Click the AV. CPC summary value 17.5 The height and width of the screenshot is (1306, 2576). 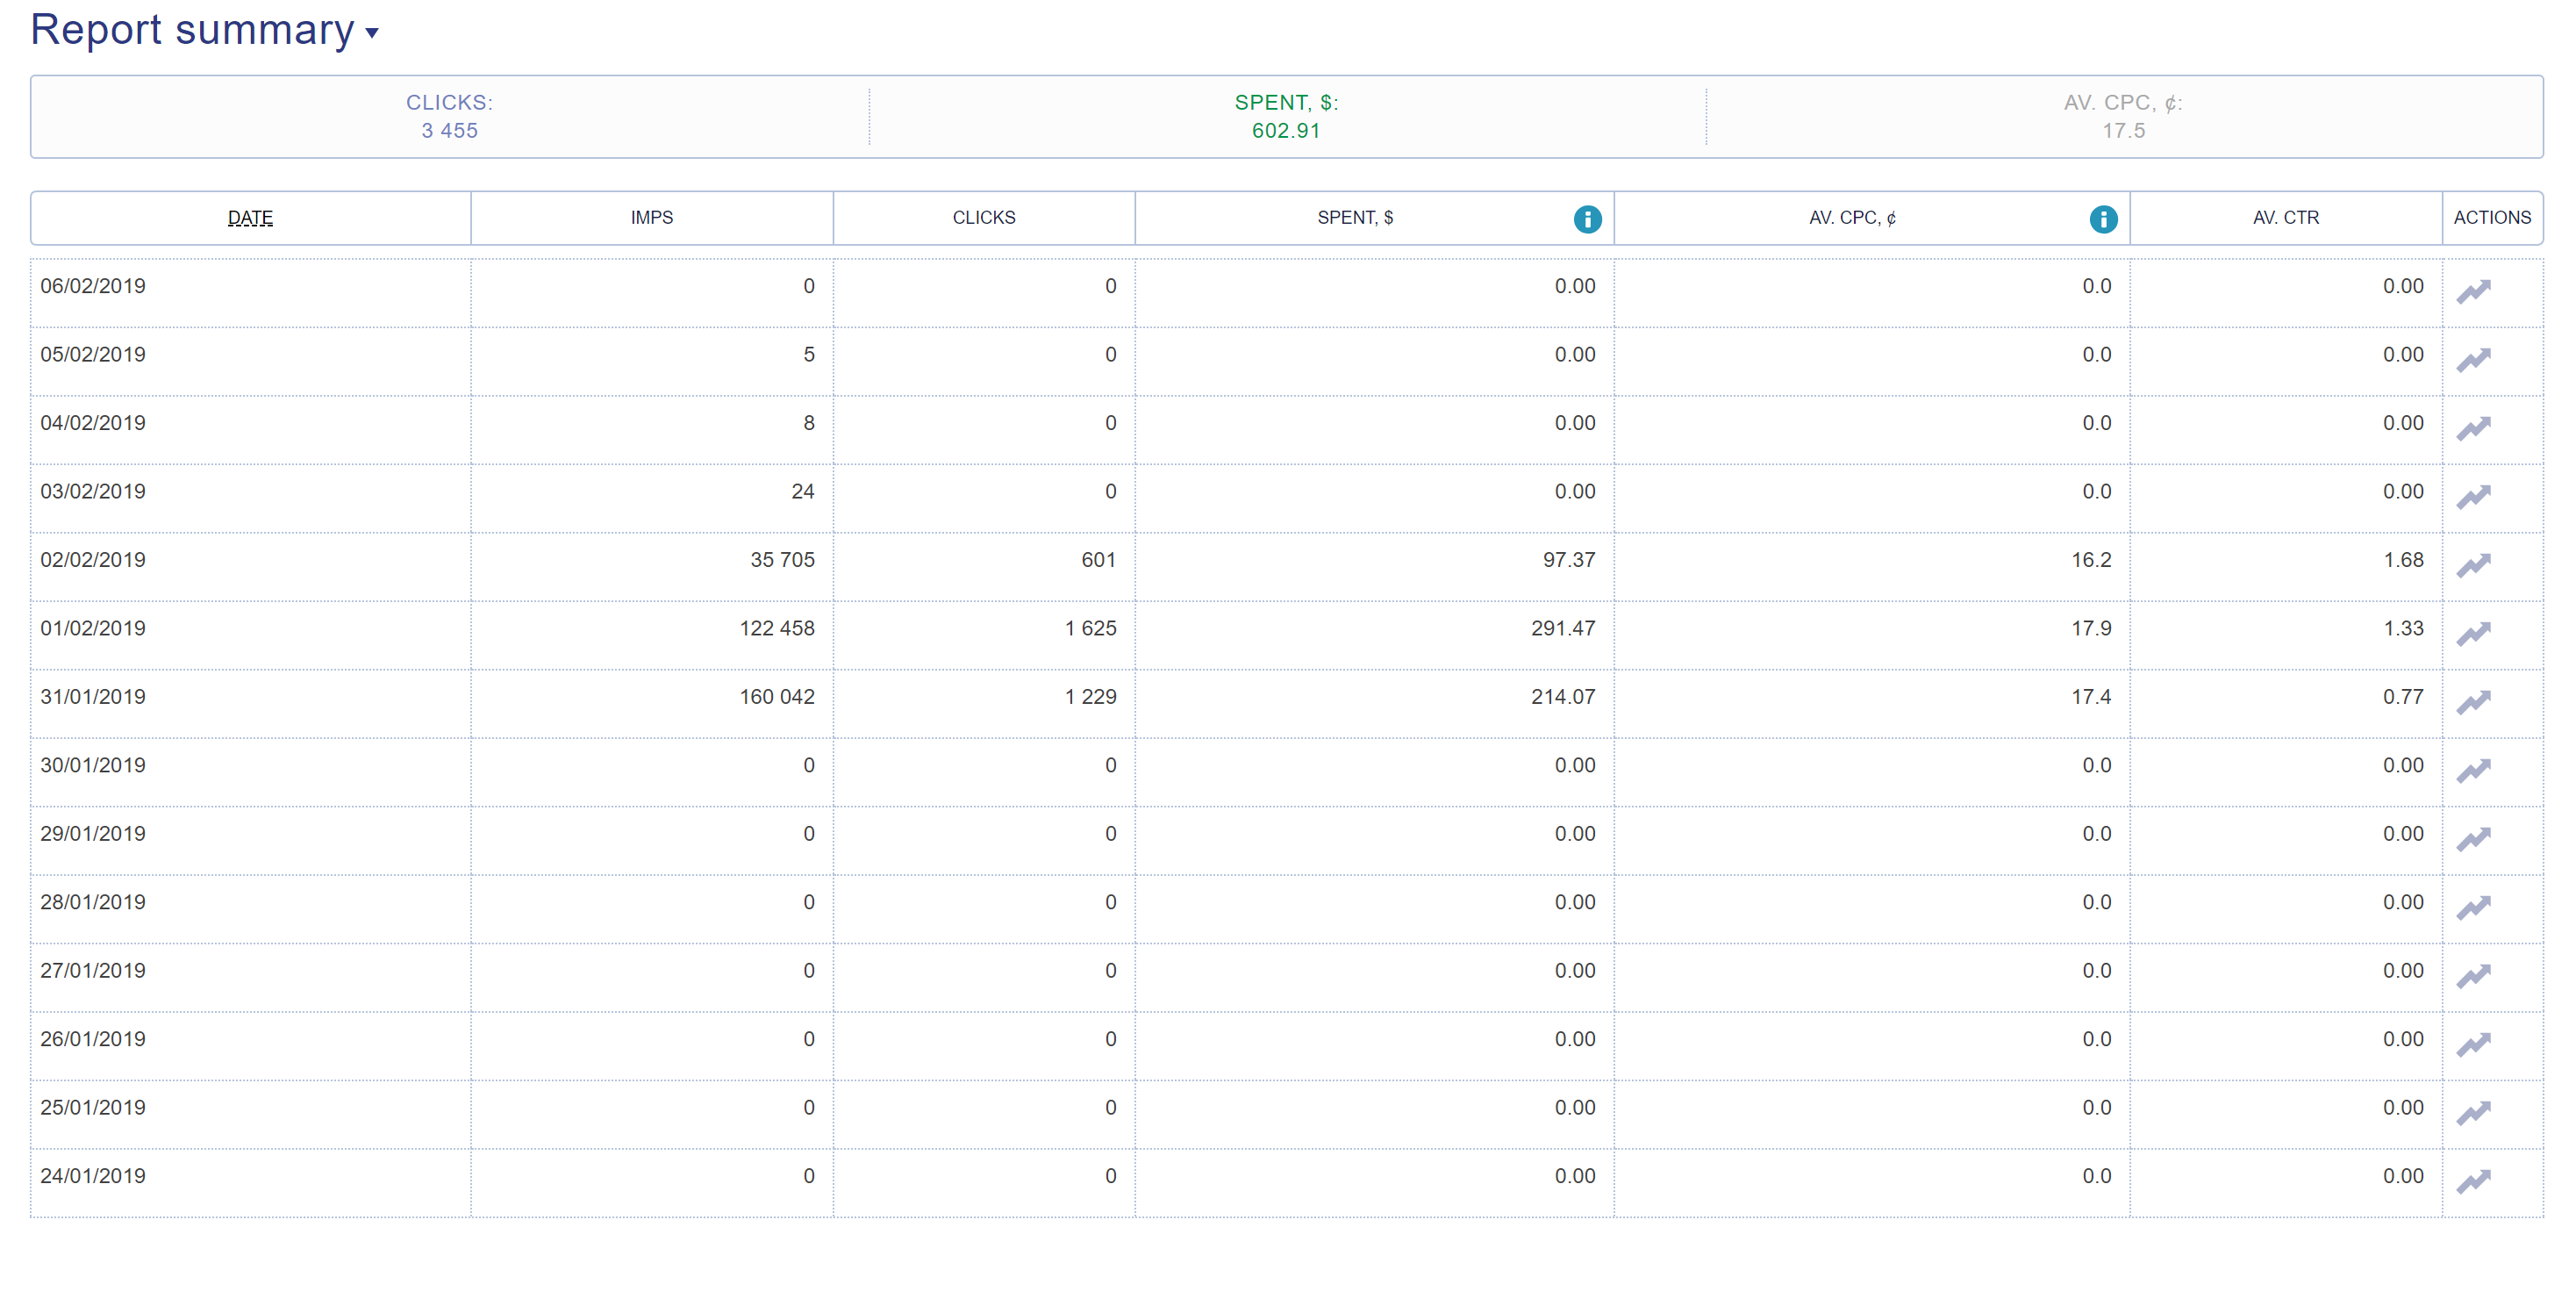2123,131
